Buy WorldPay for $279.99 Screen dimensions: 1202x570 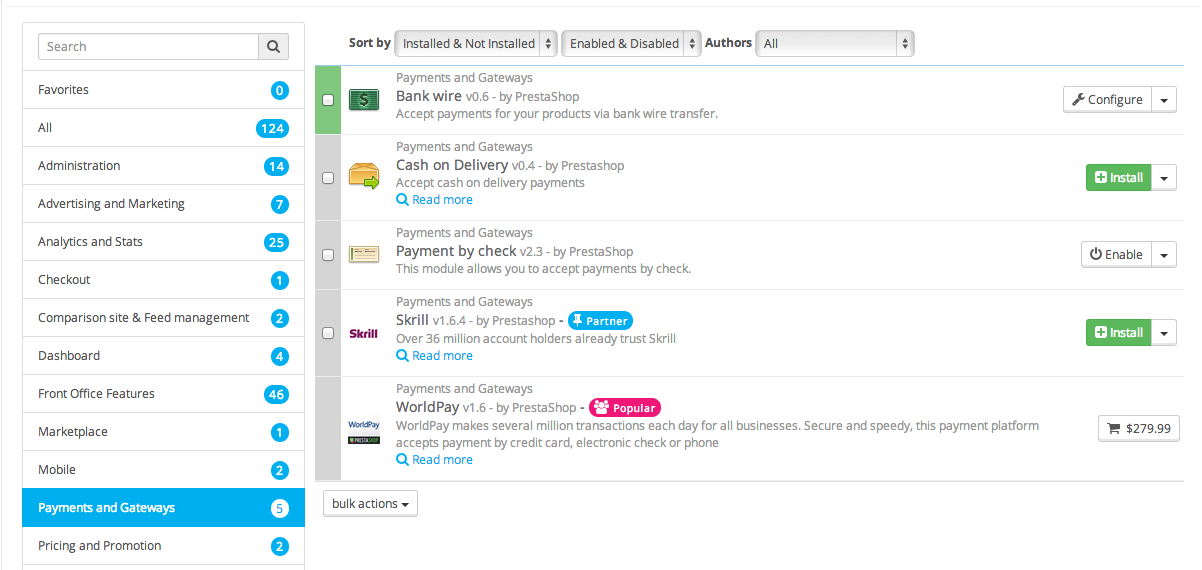pyautogui.click(x=1139, y=429)
